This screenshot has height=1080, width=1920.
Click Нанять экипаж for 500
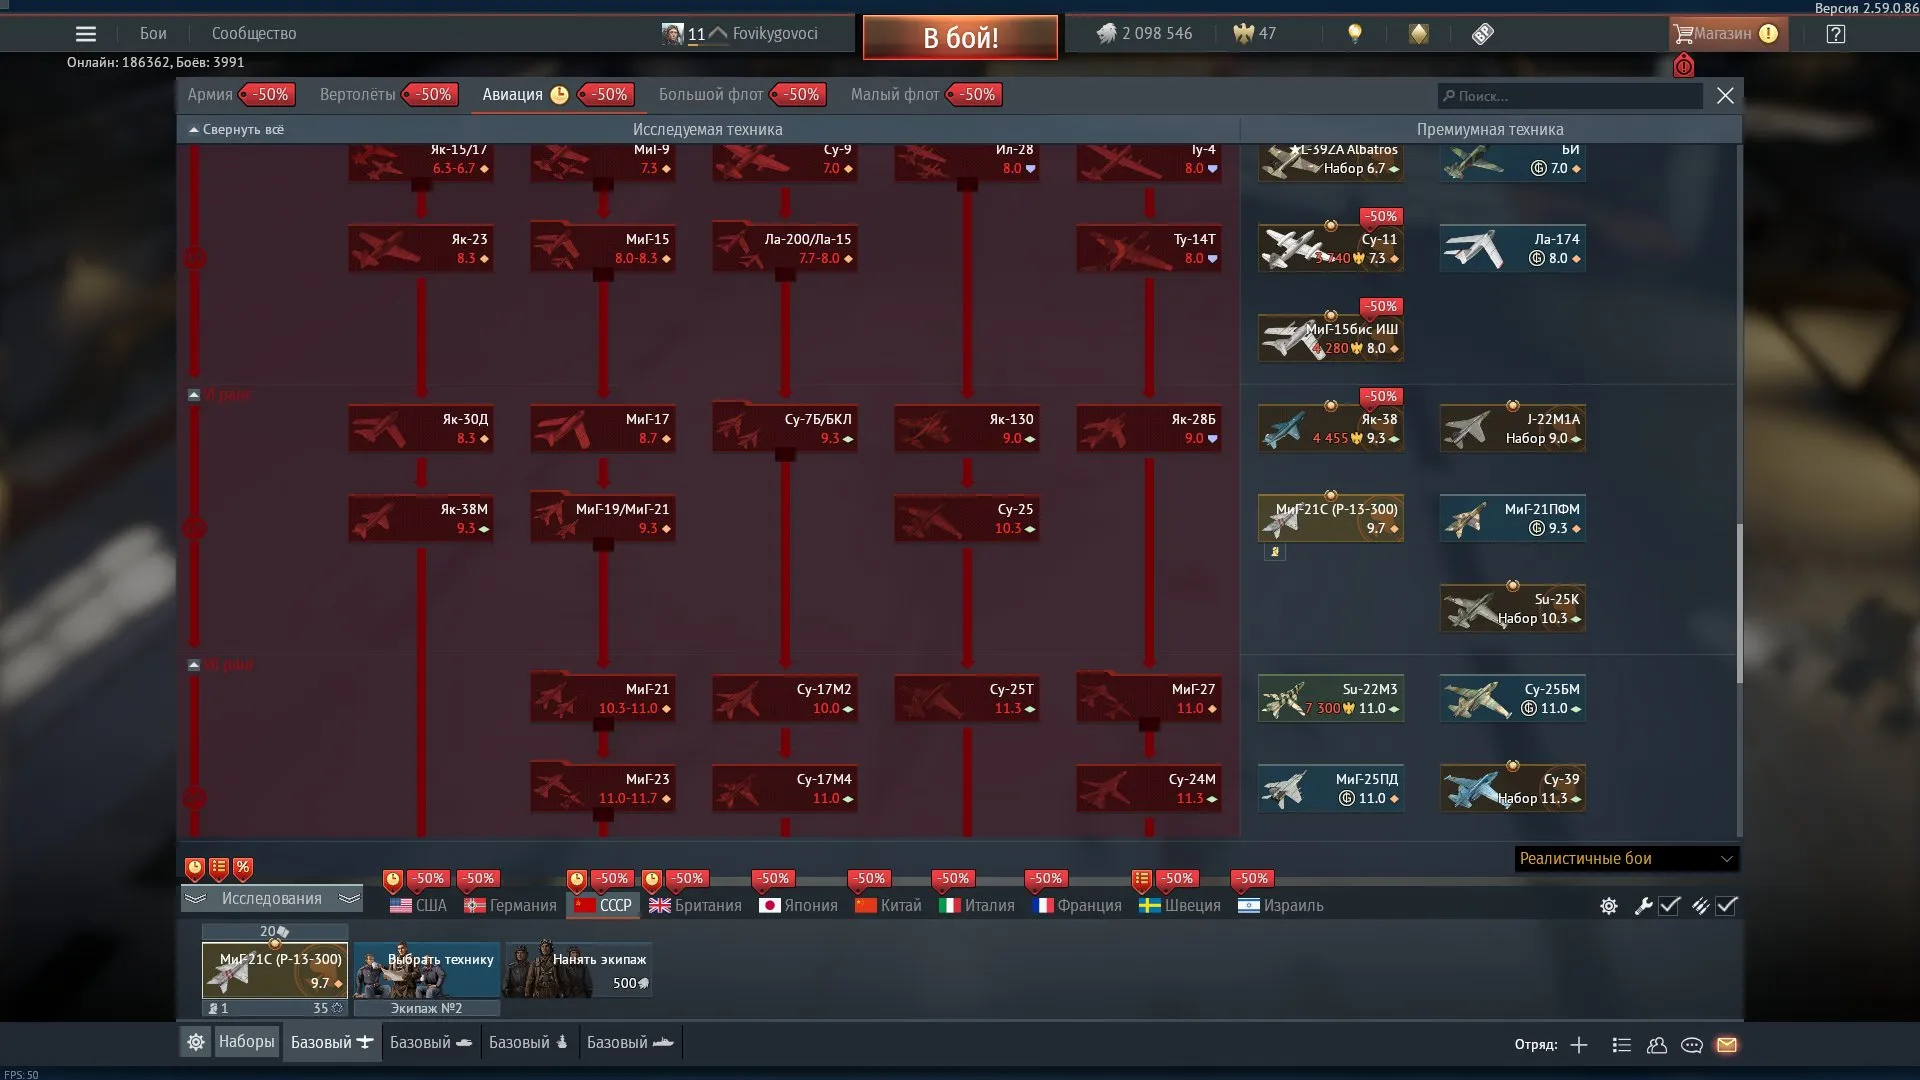577,970
